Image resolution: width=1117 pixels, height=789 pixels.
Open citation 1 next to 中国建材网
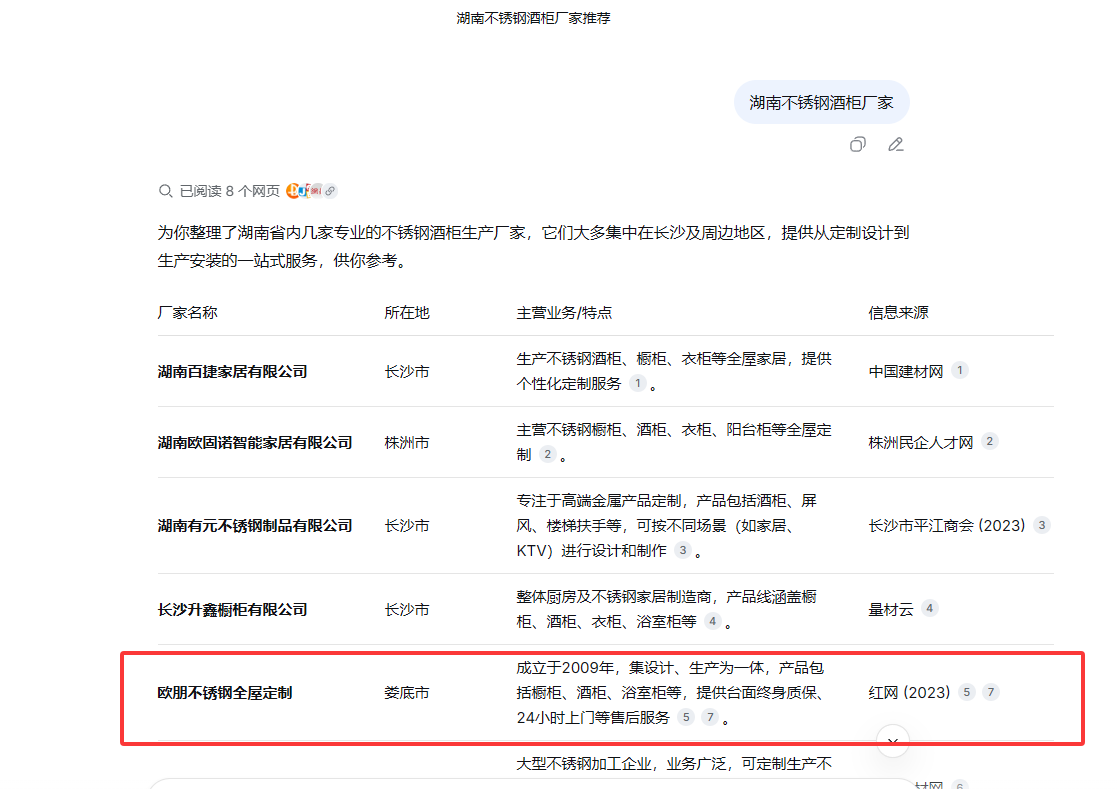(x=960, y=370)
